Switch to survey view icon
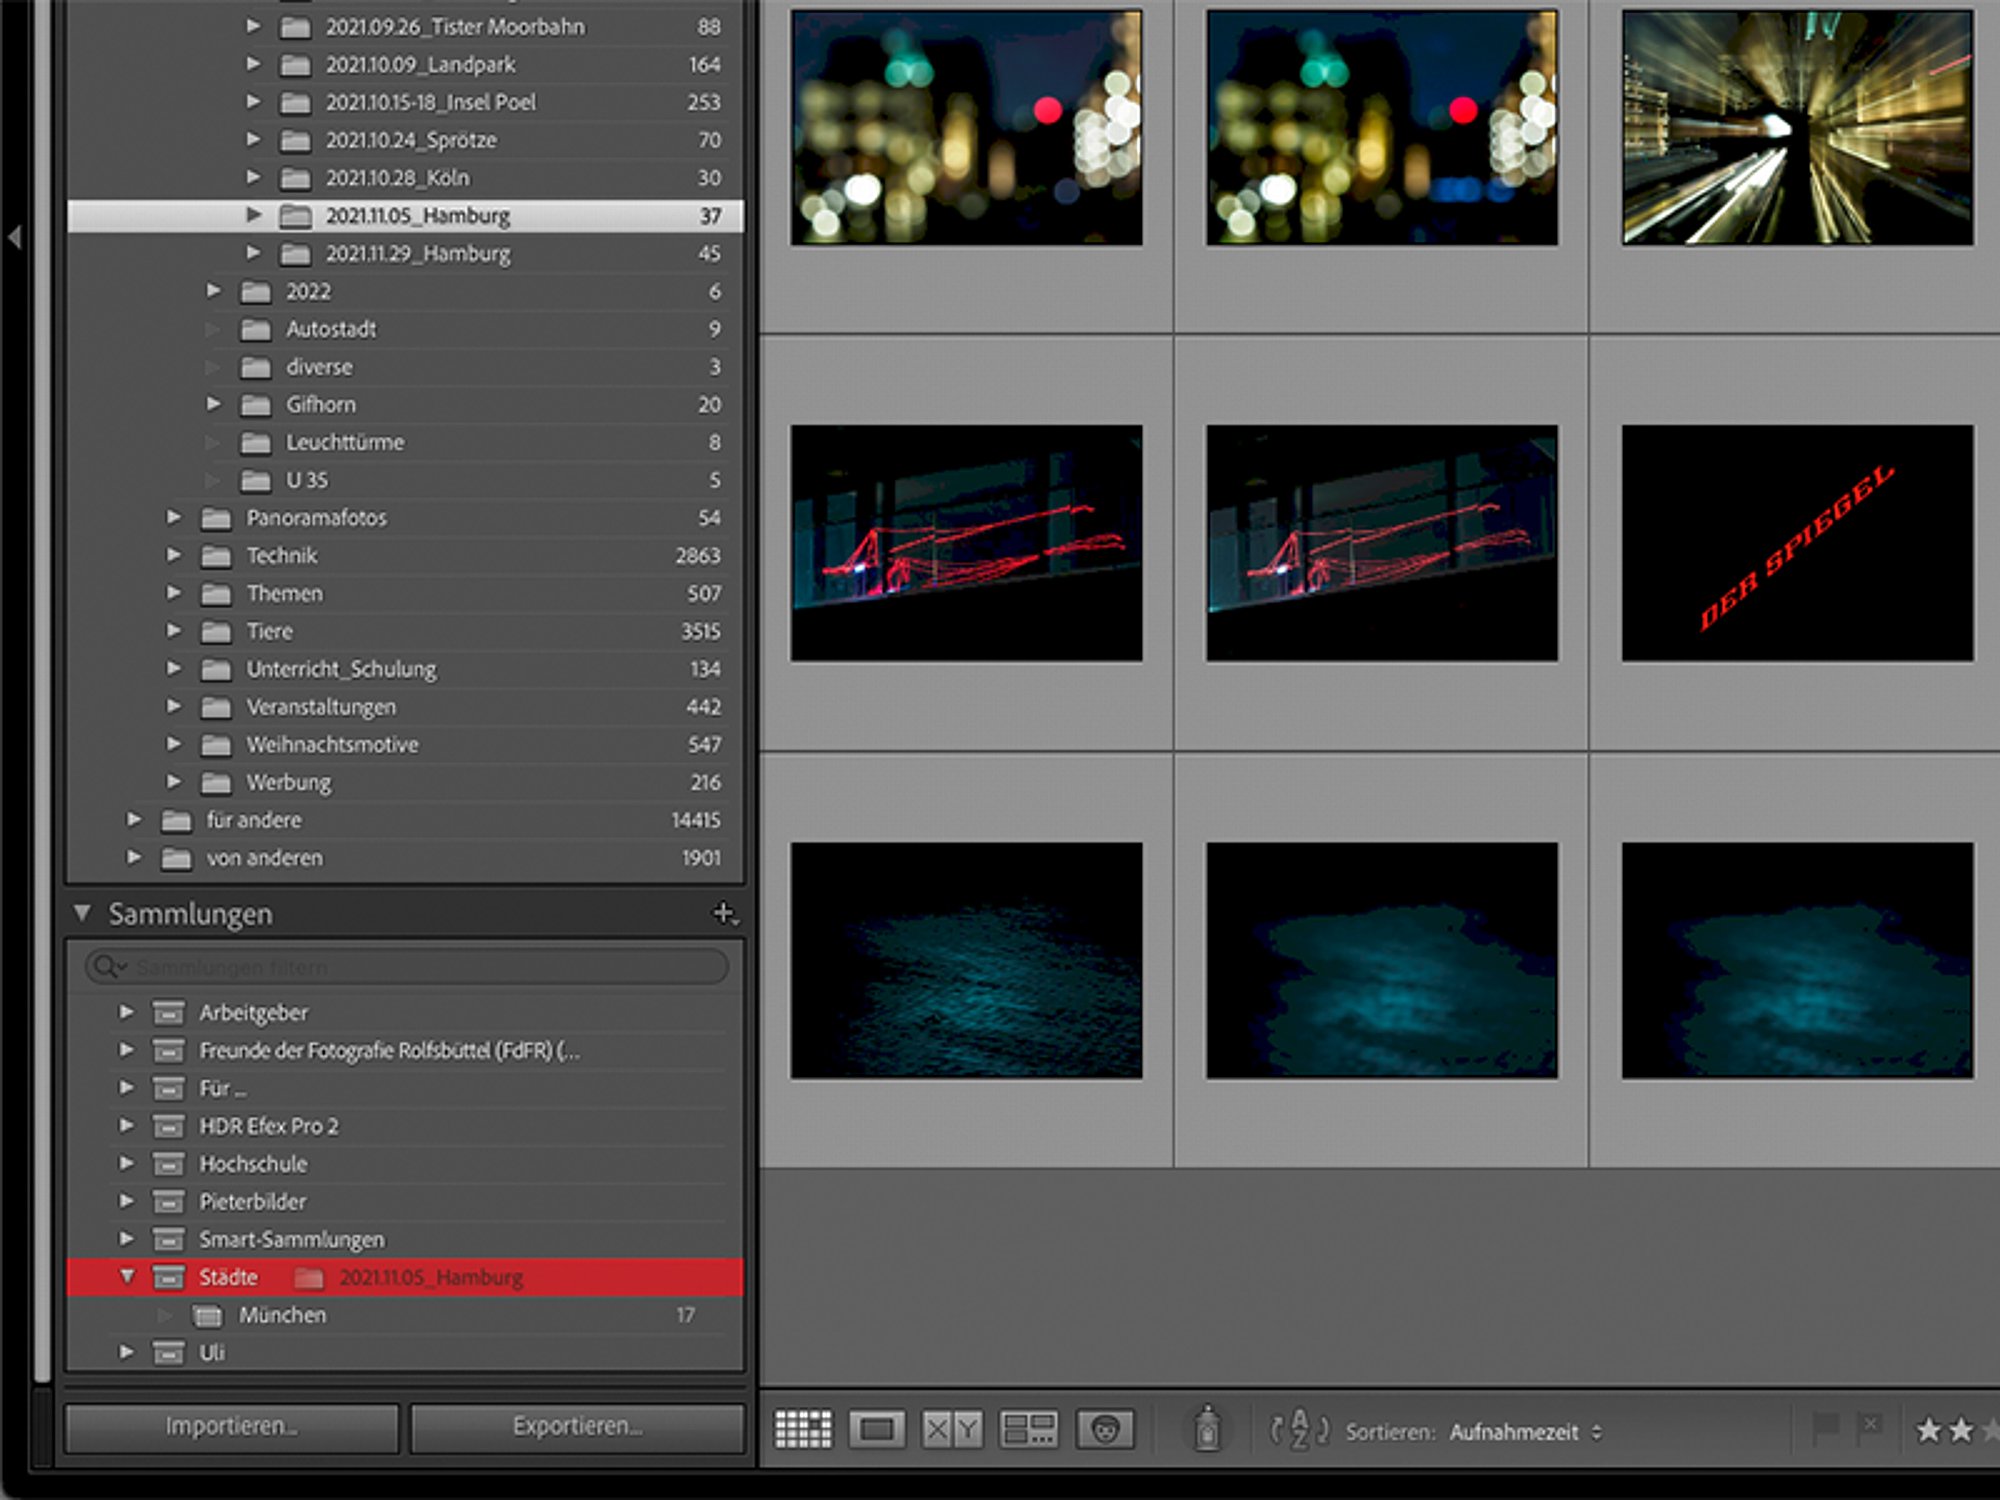This screenshot has height=1500, width=2000. pos(1028,1429)
